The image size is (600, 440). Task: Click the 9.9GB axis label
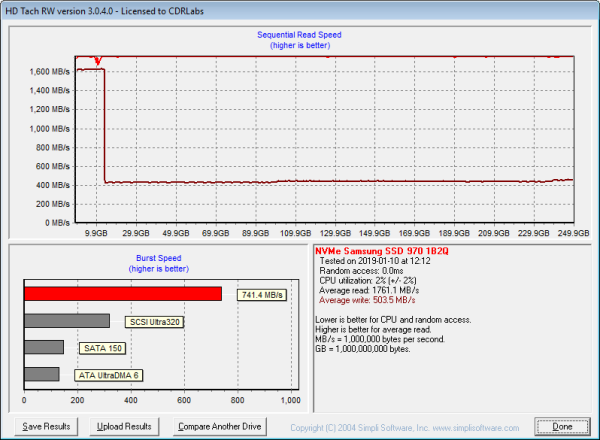(x=96, y=233)
